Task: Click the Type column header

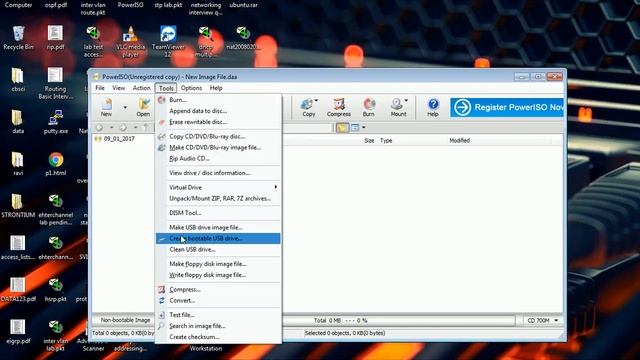Action: (x=386, y=140)
